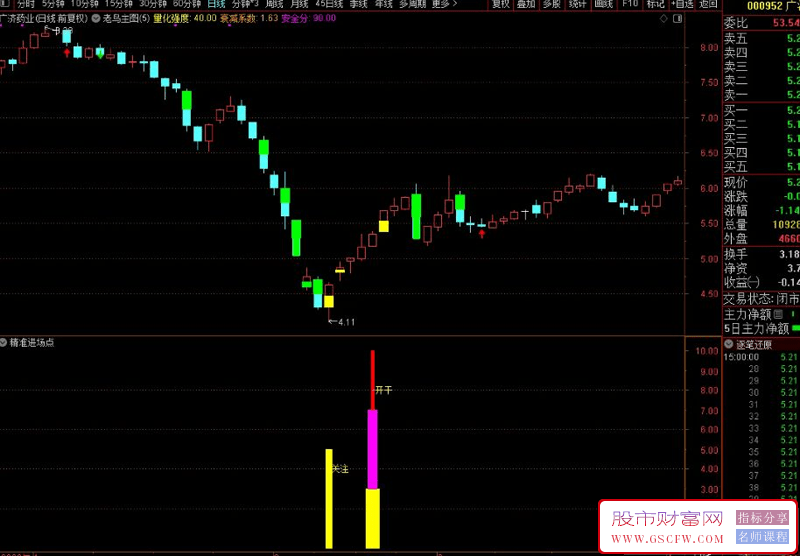800x556 pixels.
Task: Click the 画线 drawing tools button
Action: [x=604, y=4]
